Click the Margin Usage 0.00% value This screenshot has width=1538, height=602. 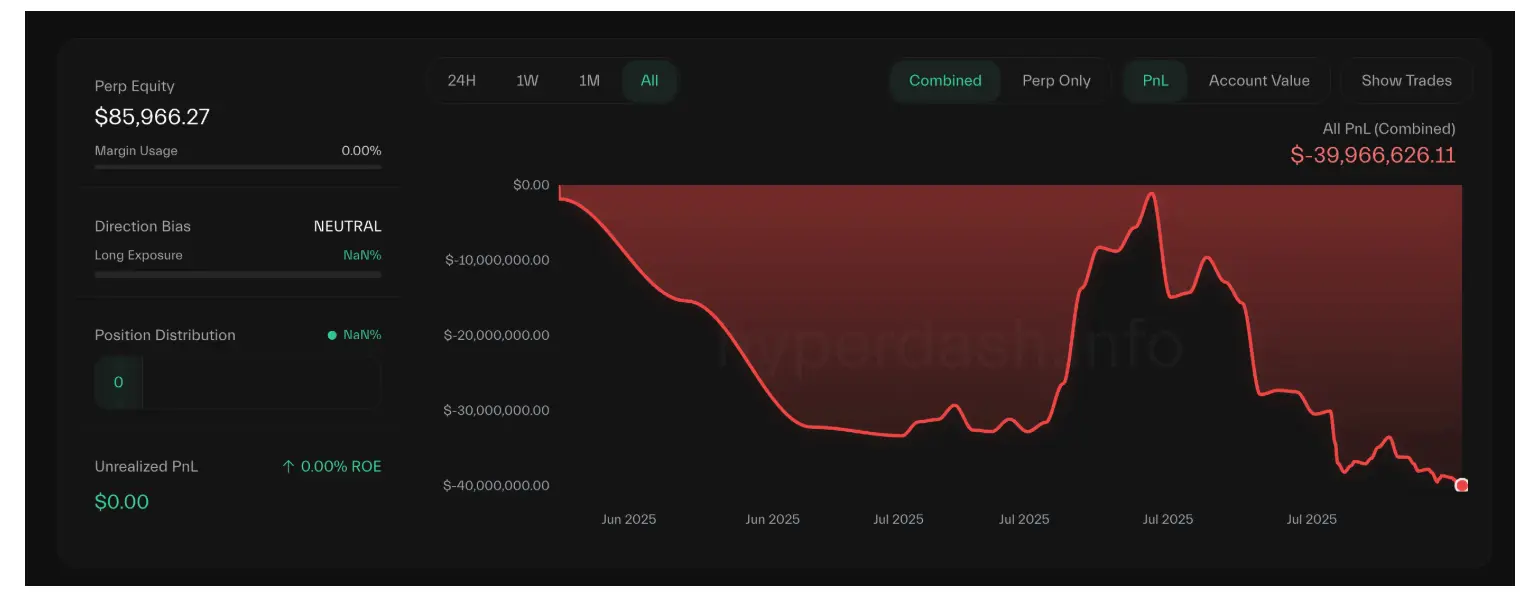point(361,151)
